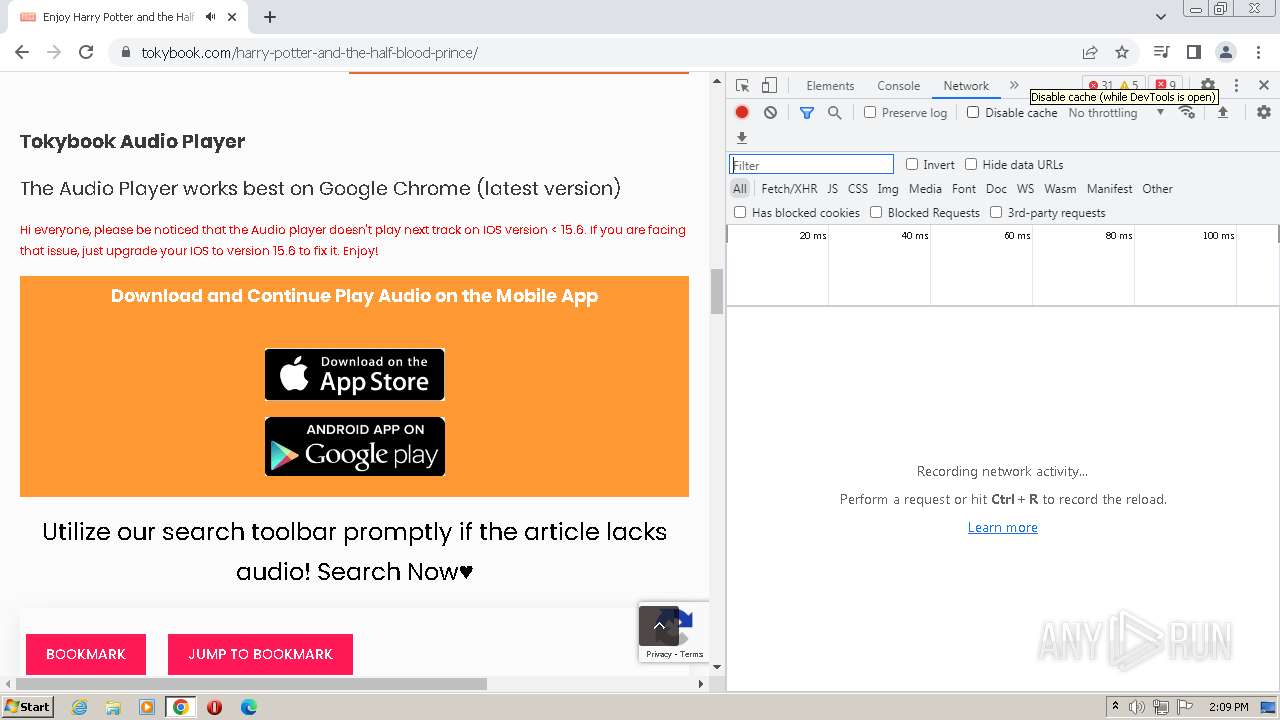Check 3rd-party requests option

(x=996, y=212)
